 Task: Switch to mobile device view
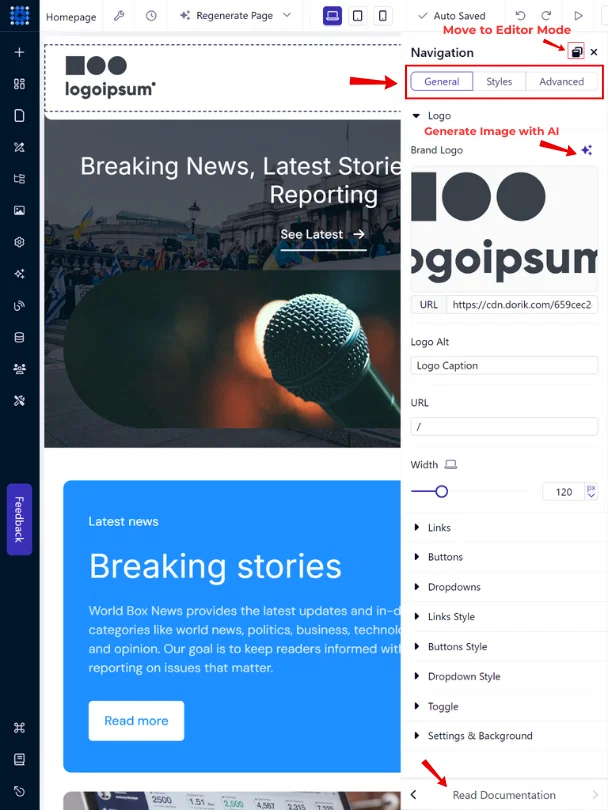click(382, 15)
